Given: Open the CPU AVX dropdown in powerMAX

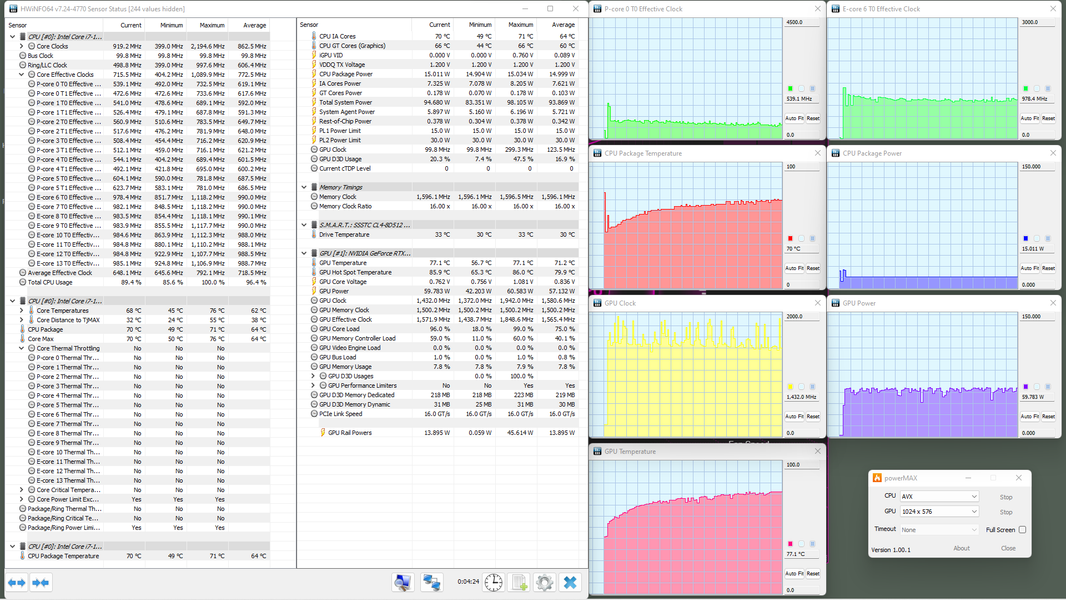Looking at the screenshot, I should click(x=939, y=496).
